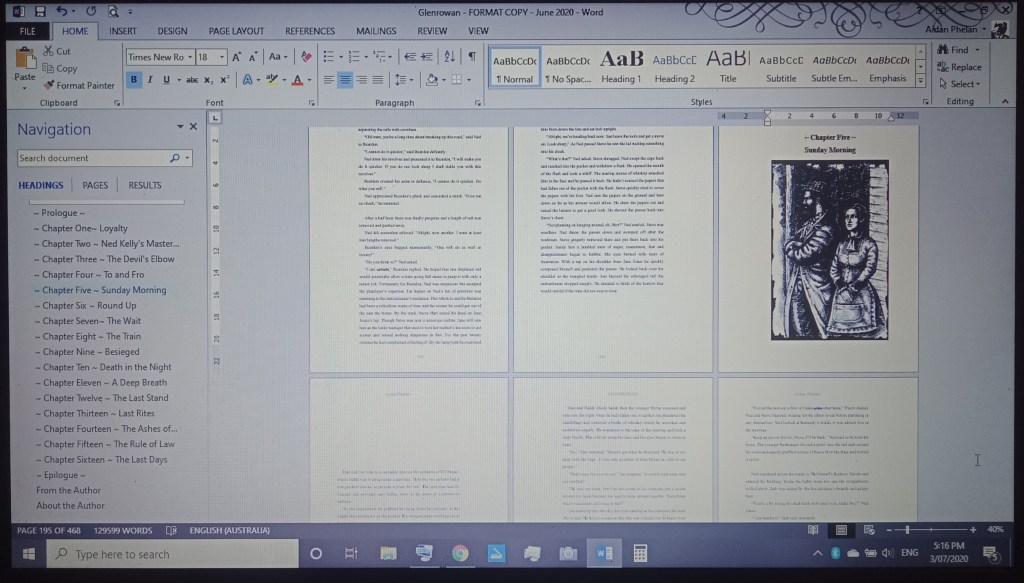Switch to the Pages tab in Navigation pane

(95, 185)
